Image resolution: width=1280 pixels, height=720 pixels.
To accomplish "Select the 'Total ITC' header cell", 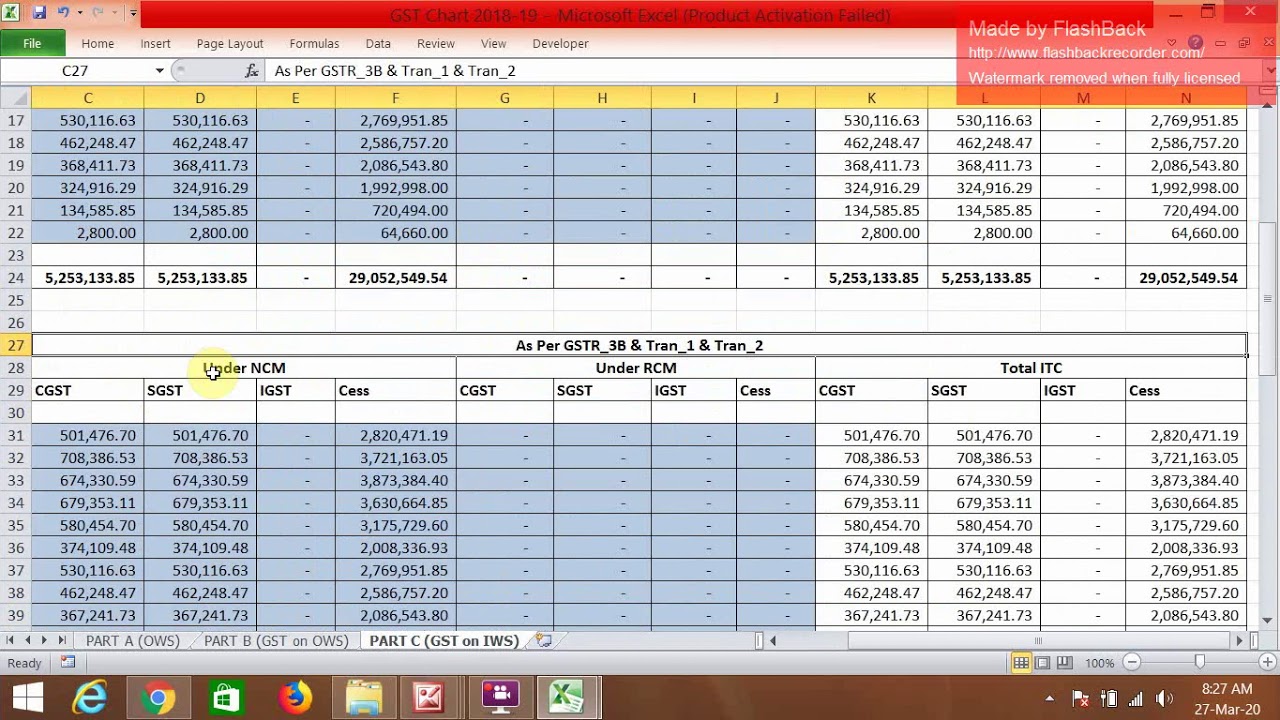I will pyautogui.click(x=1031, y=368).
